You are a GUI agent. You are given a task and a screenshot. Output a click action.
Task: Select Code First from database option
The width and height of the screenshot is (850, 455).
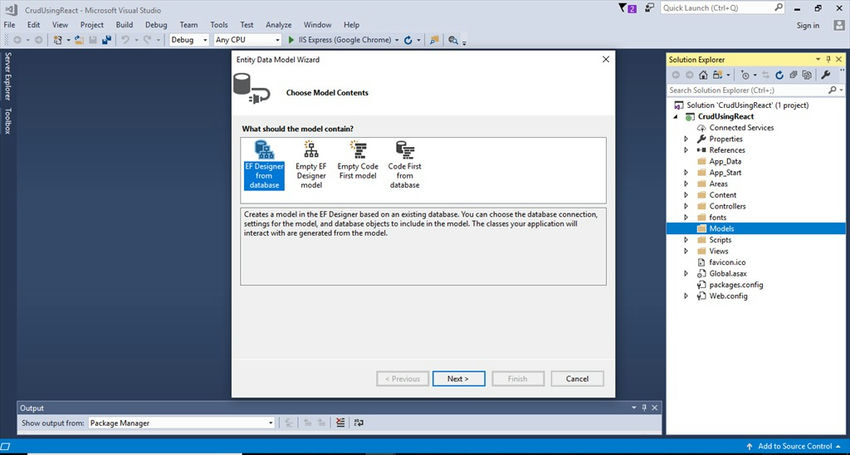tap(404, 165)
